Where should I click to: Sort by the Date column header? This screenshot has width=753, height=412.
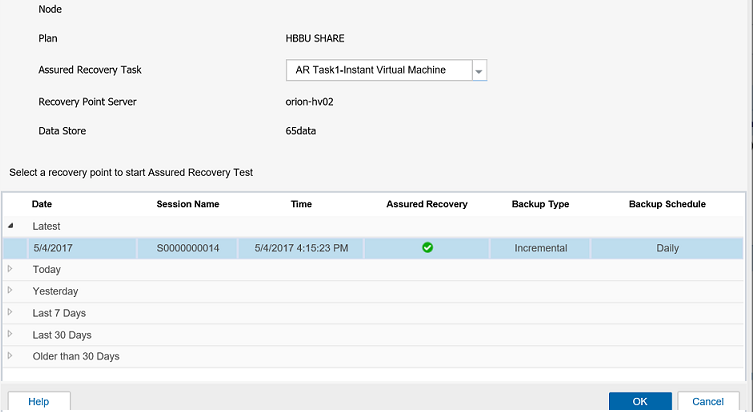[x=42, y=204]
